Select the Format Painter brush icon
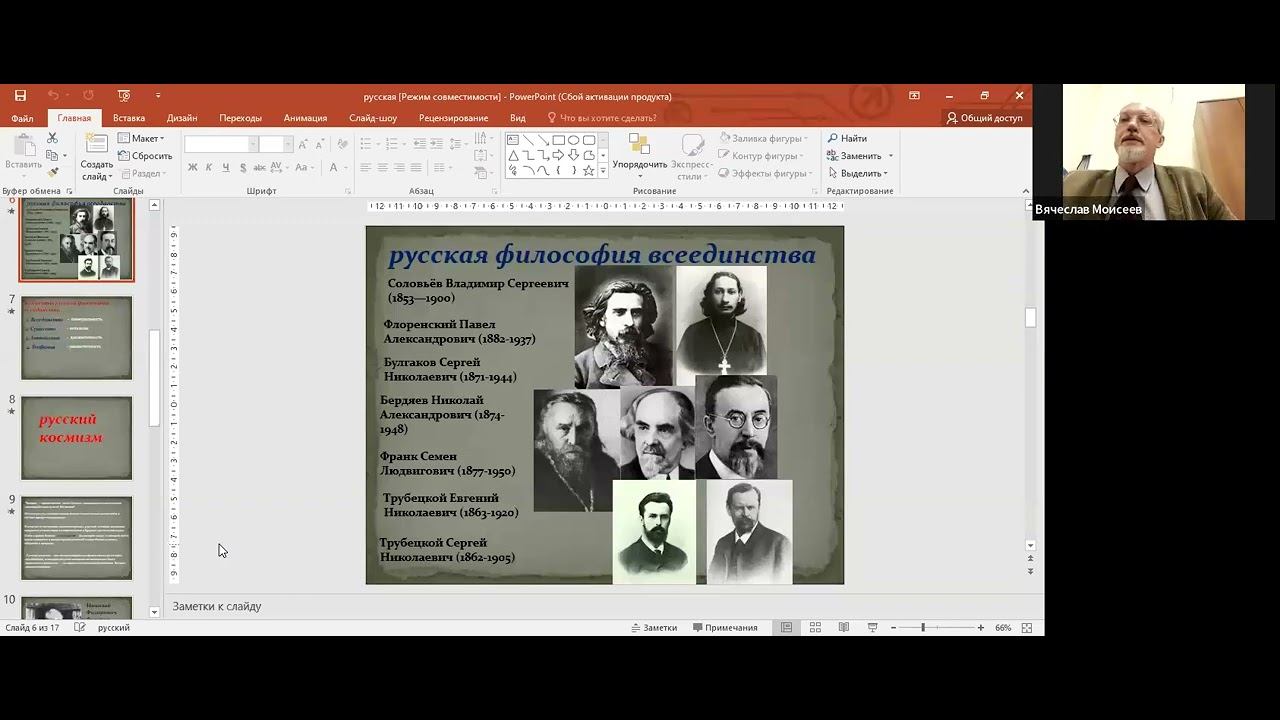 [53, 172]
